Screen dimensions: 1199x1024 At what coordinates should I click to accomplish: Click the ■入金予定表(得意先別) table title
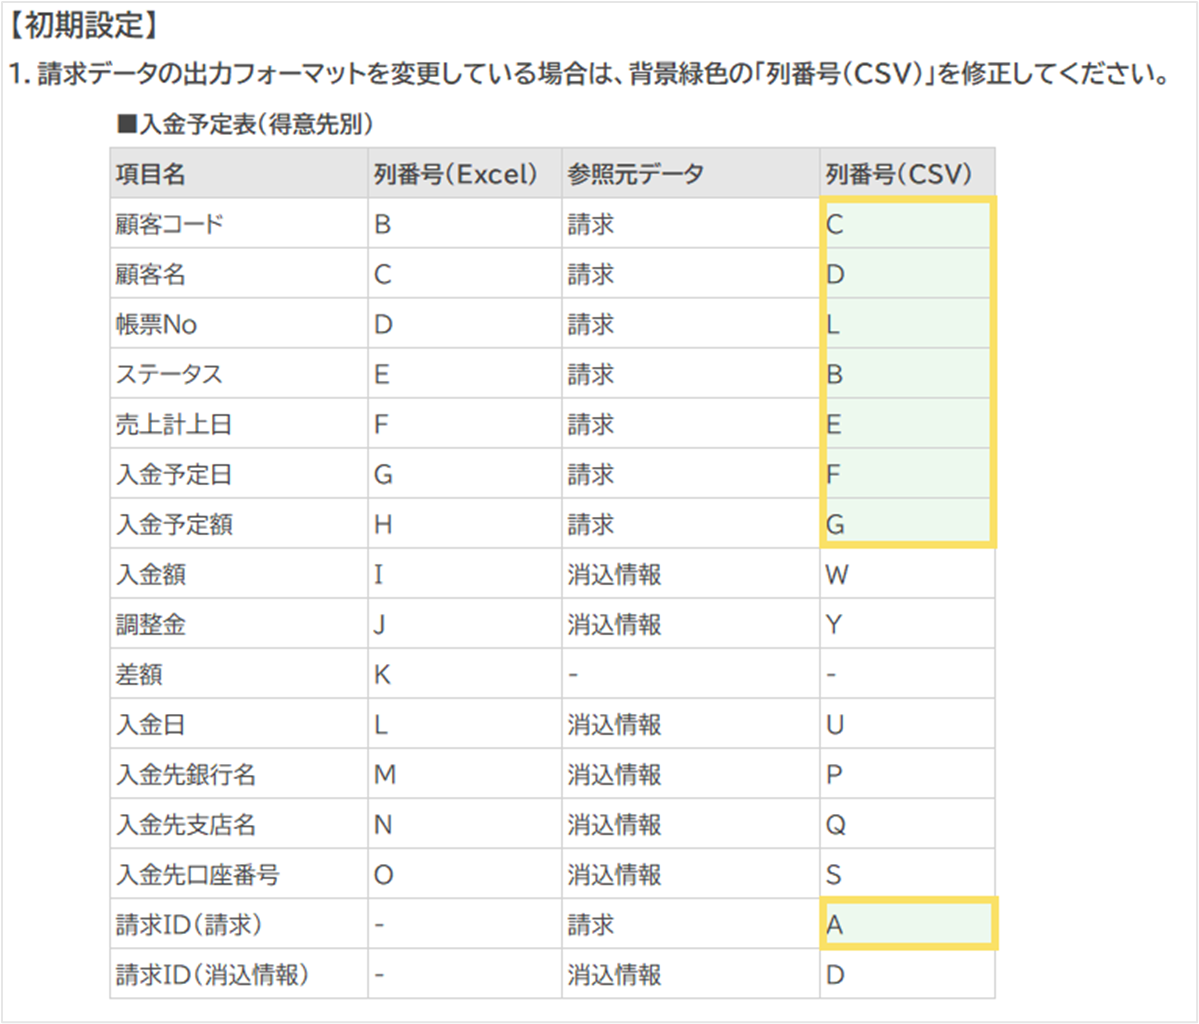coord(246,125)
